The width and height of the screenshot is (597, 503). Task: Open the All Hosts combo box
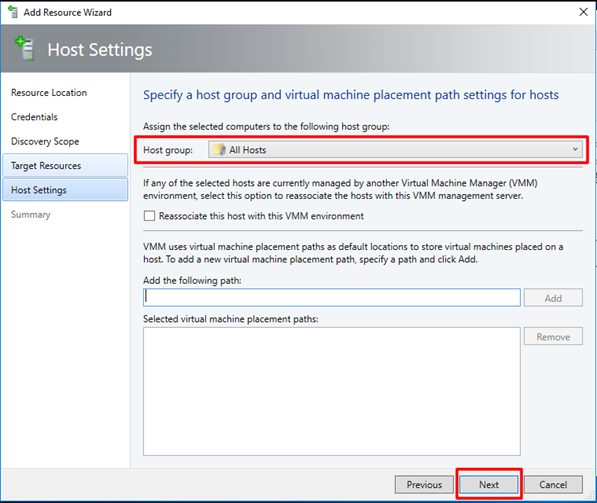tap(395, 150)
